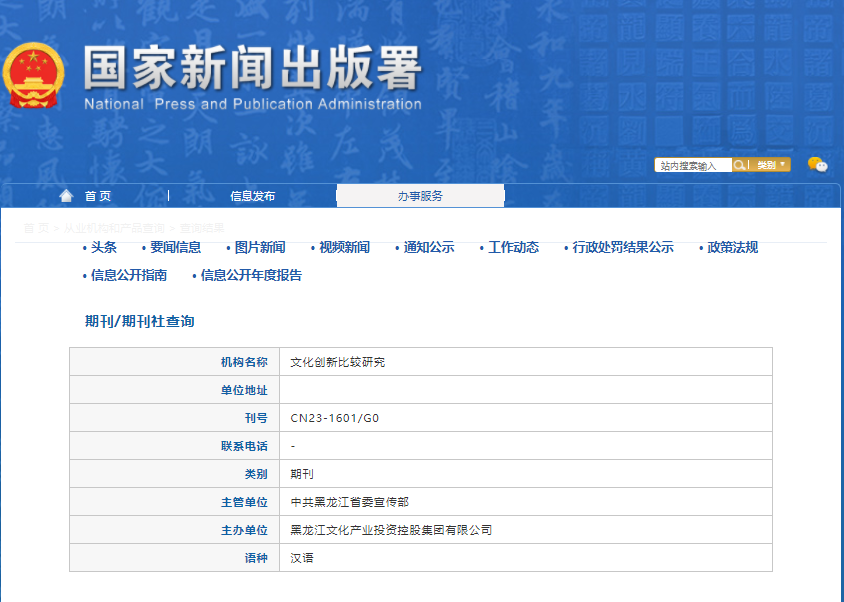Click the national emblem logo

(x=33, y=76)
